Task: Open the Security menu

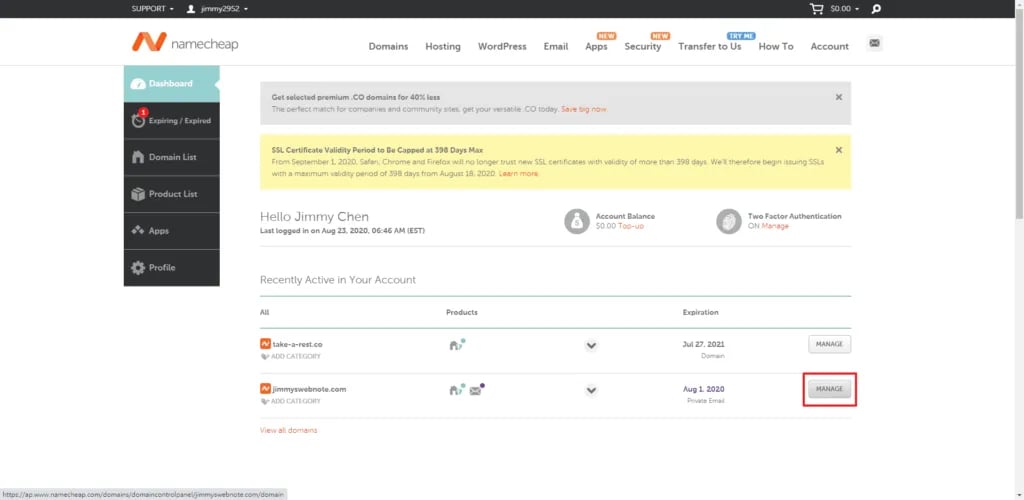Action: (643, 46)
